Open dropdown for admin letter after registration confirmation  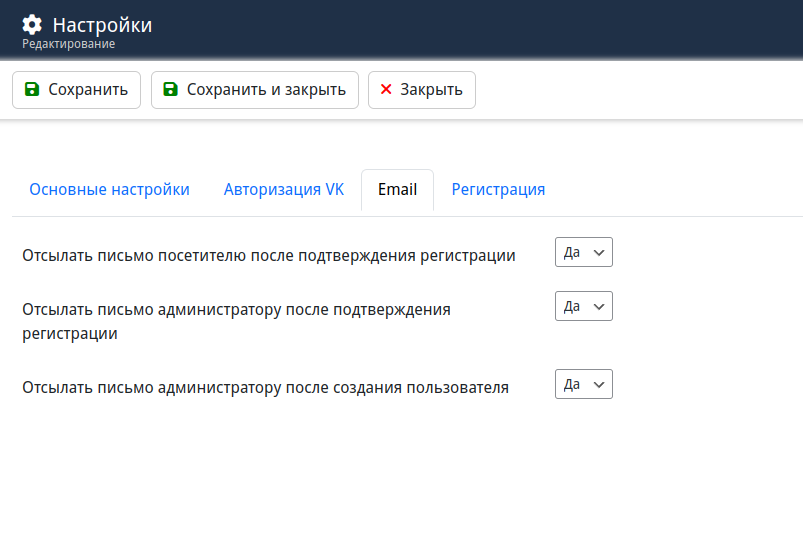[583, 306]
